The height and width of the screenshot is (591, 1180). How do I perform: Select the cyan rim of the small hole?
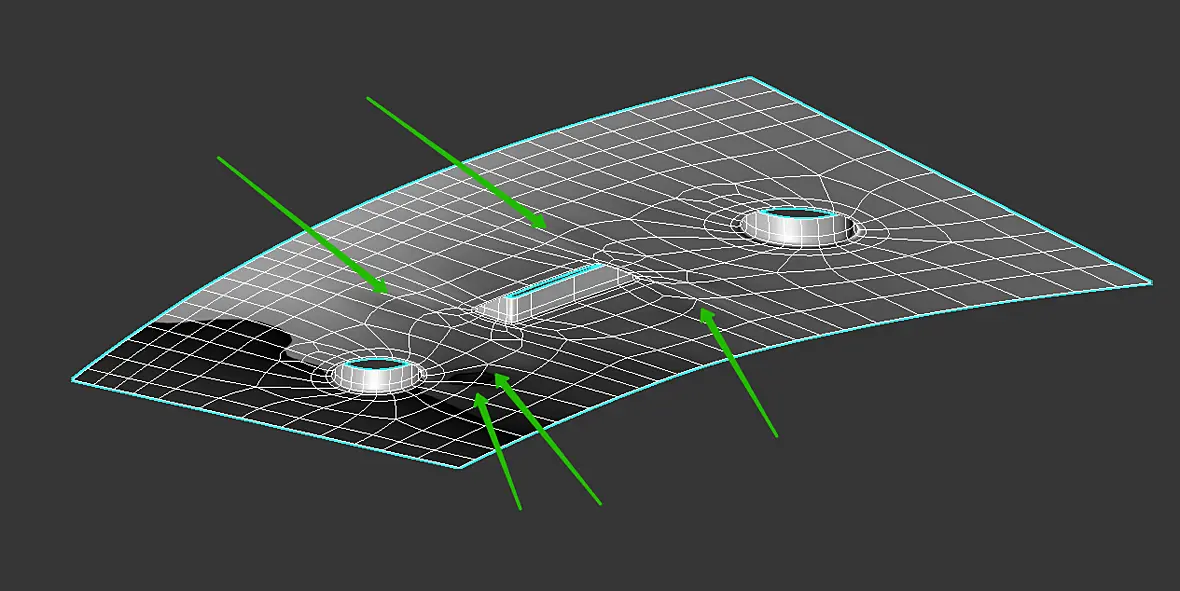tap(373, 363)
